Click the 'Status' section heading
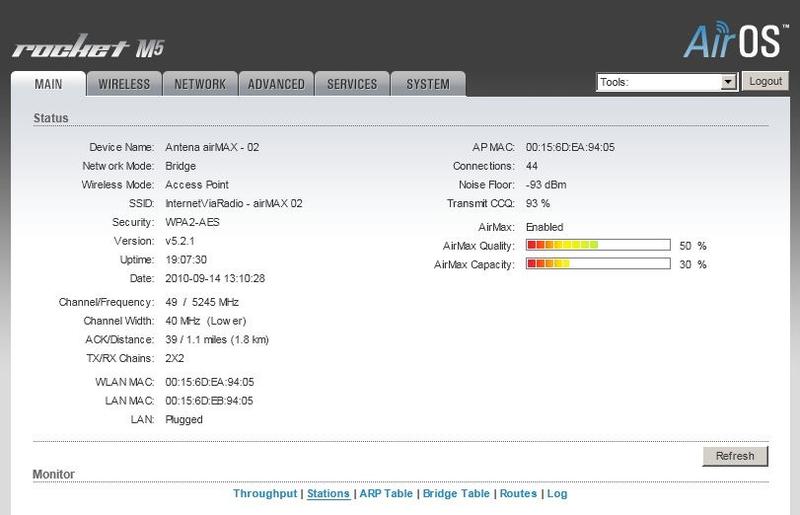 pyautogui.click(x=51, y=118)
